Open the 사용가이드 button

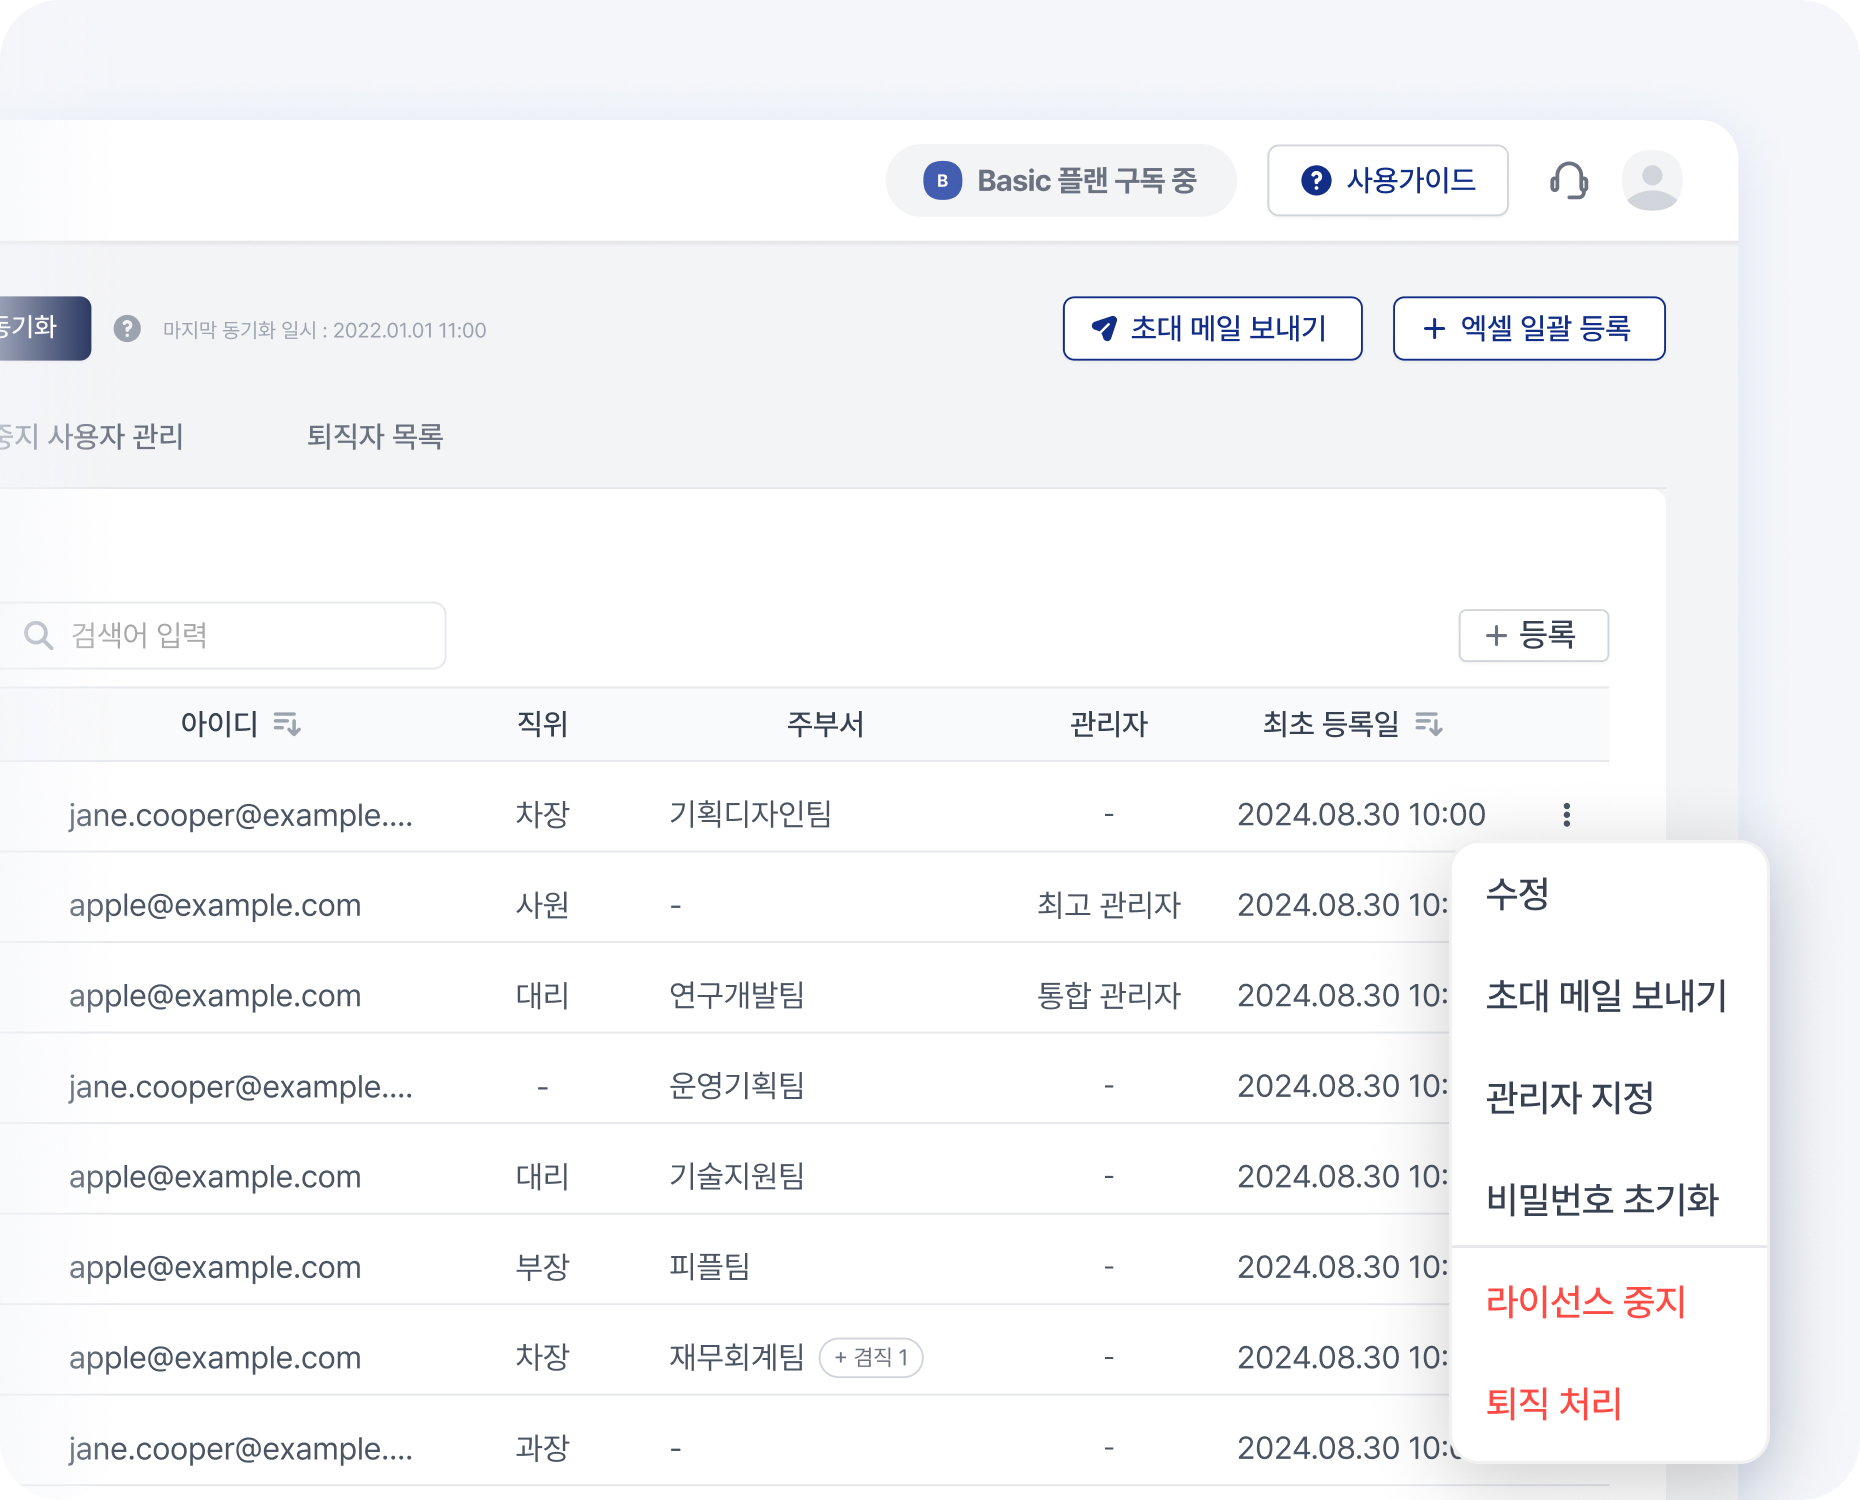click(x=1387, y=181)
